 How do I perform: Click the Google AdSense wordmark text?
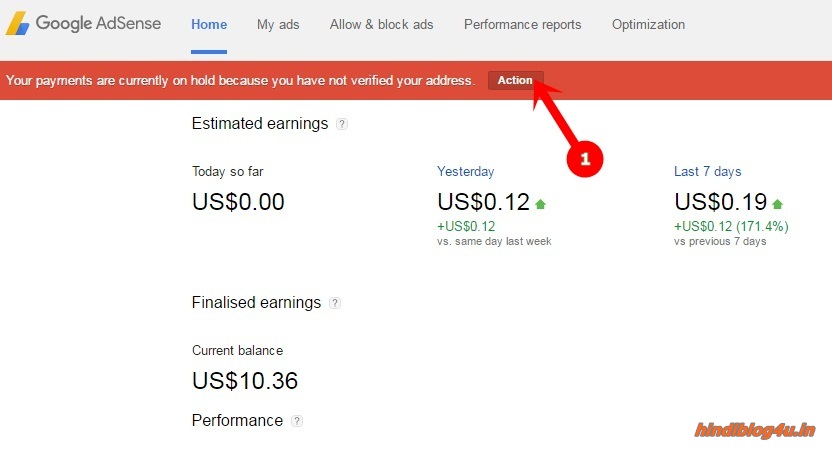[98, 23]
